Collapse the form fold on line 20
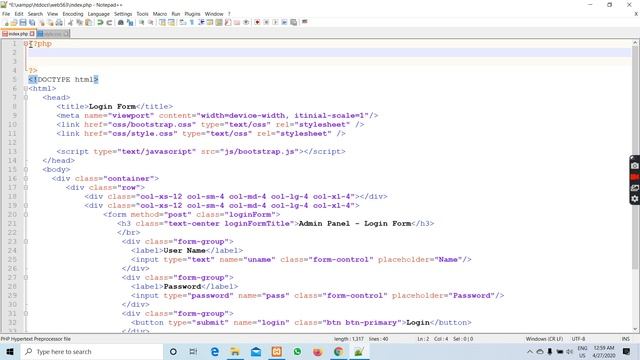This screenshot has width=640, height=360. 26,214
